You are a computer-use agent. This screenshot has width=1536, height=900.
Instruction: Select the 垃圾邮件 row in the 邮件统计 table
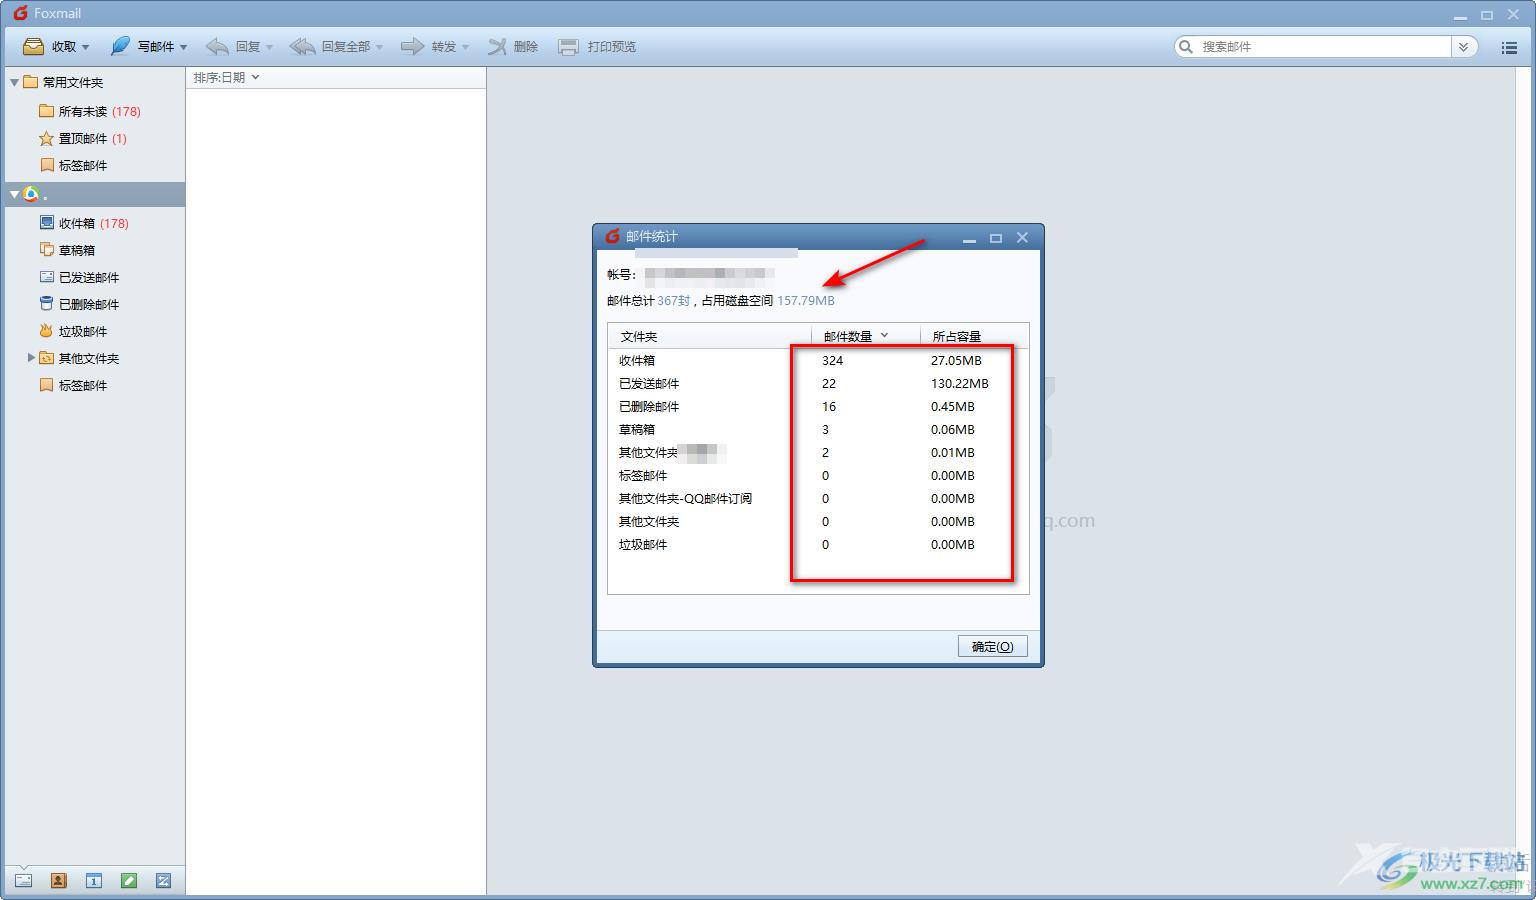[x=817, y=544]
